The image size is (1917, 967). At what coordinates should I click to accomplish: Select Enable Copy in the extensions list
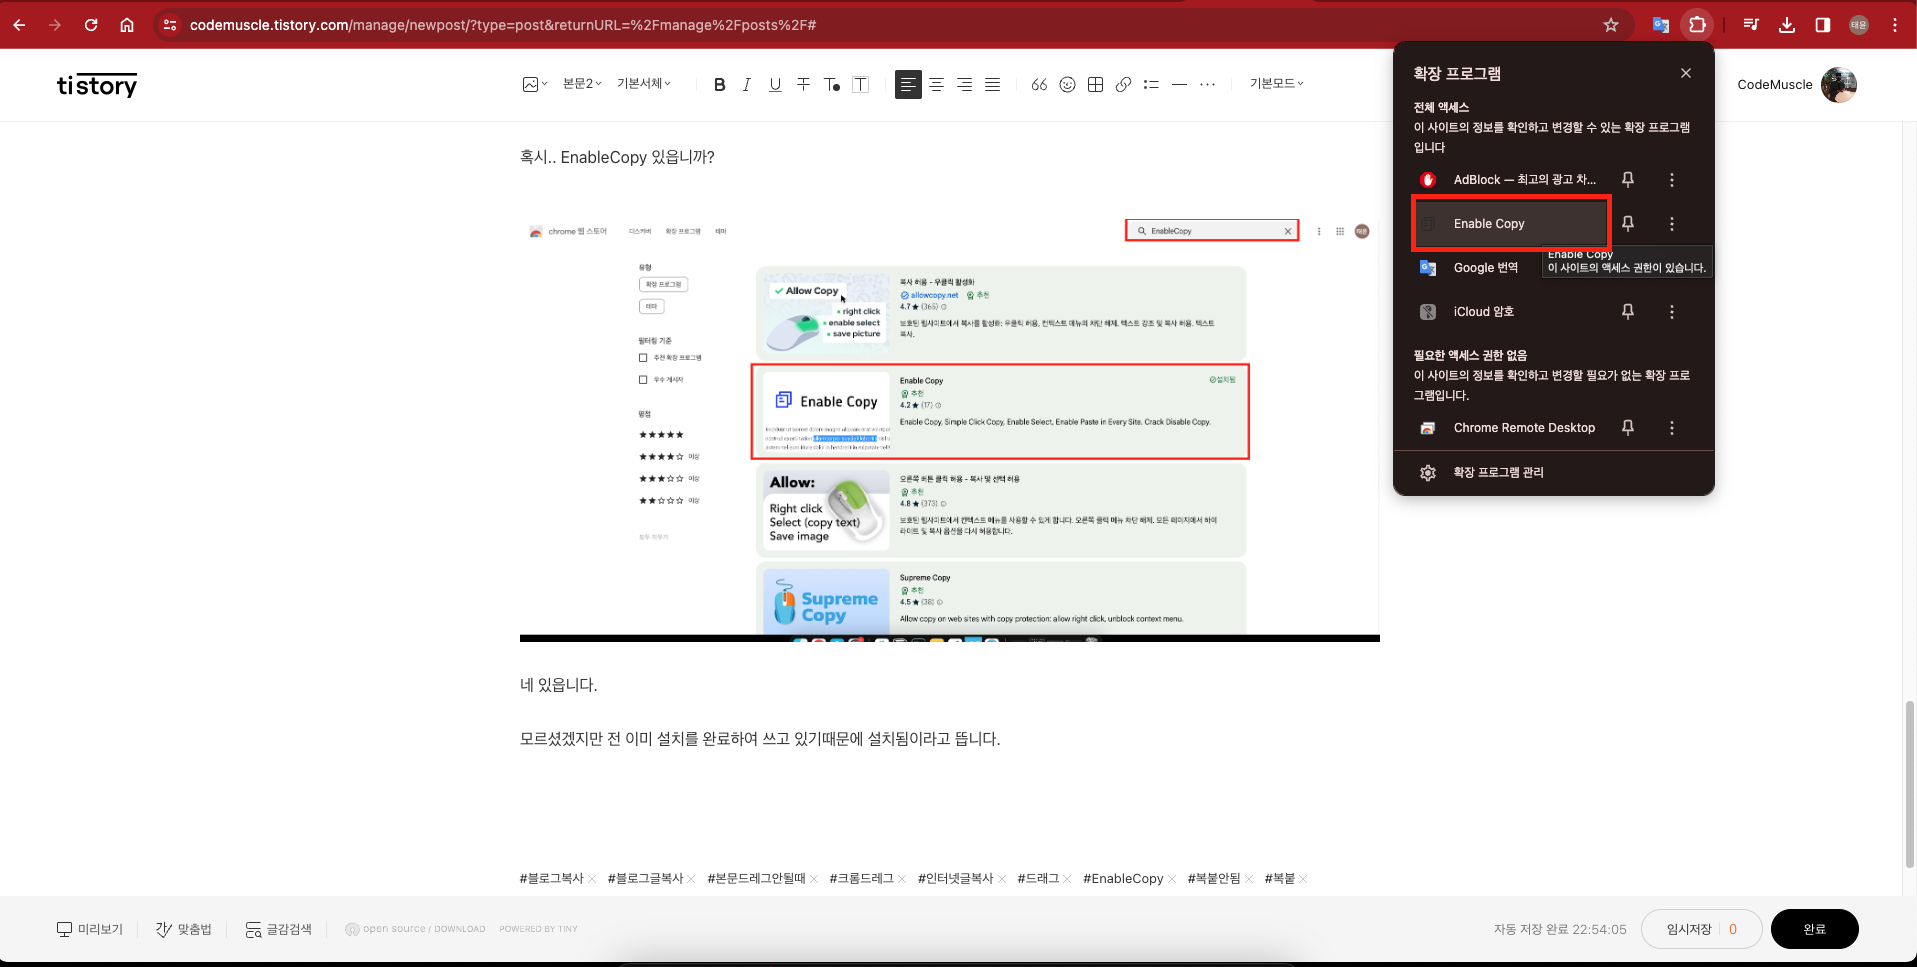pyautogui.click(x=1510, y=224)
